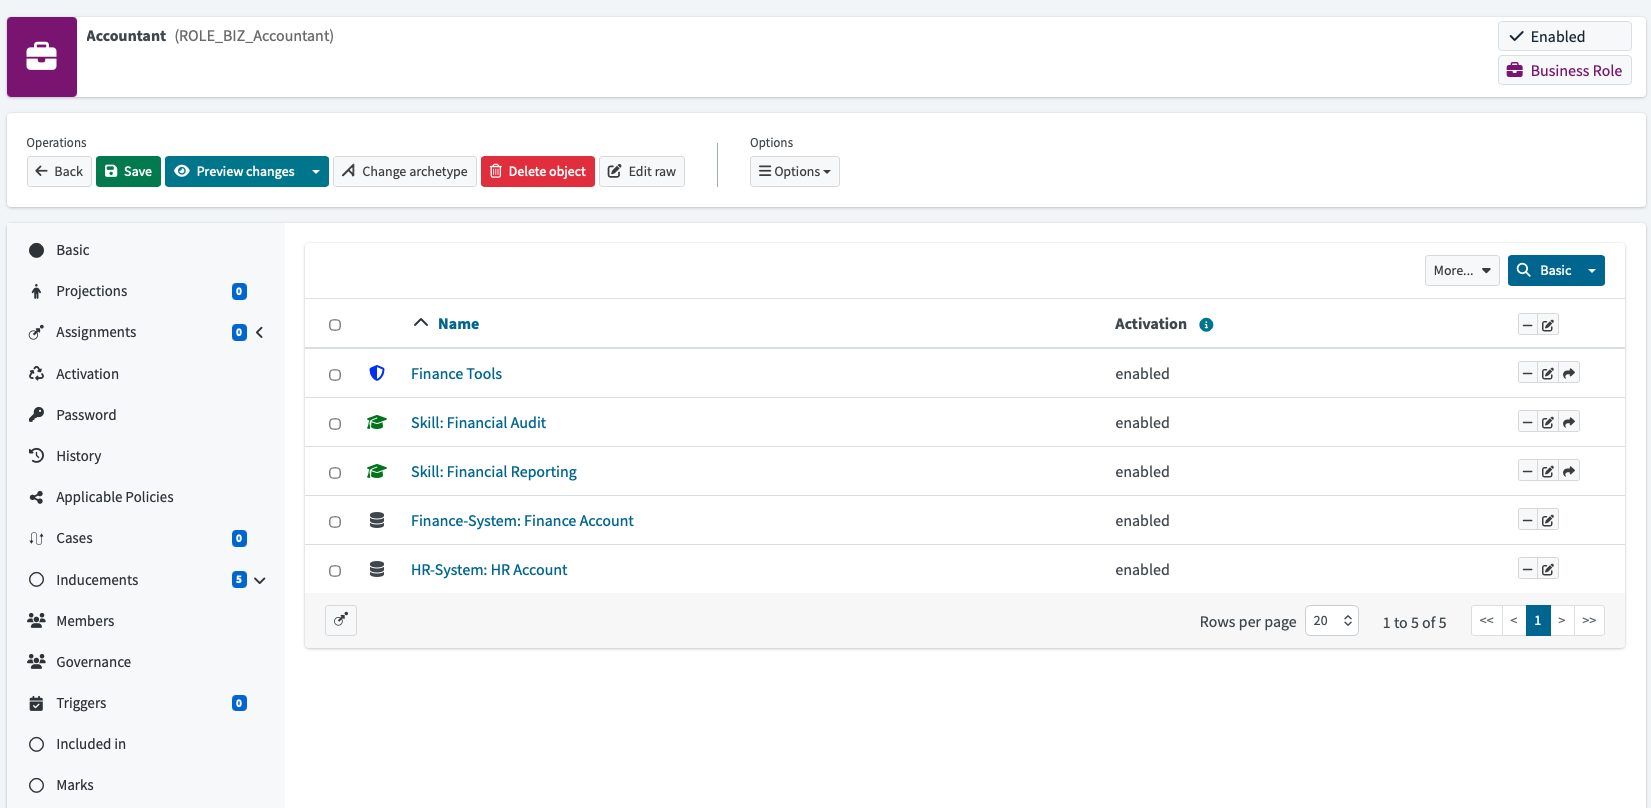Click the edit icon in Finance Tools row
This screenshot has height=808, width=1651.
1548,373
